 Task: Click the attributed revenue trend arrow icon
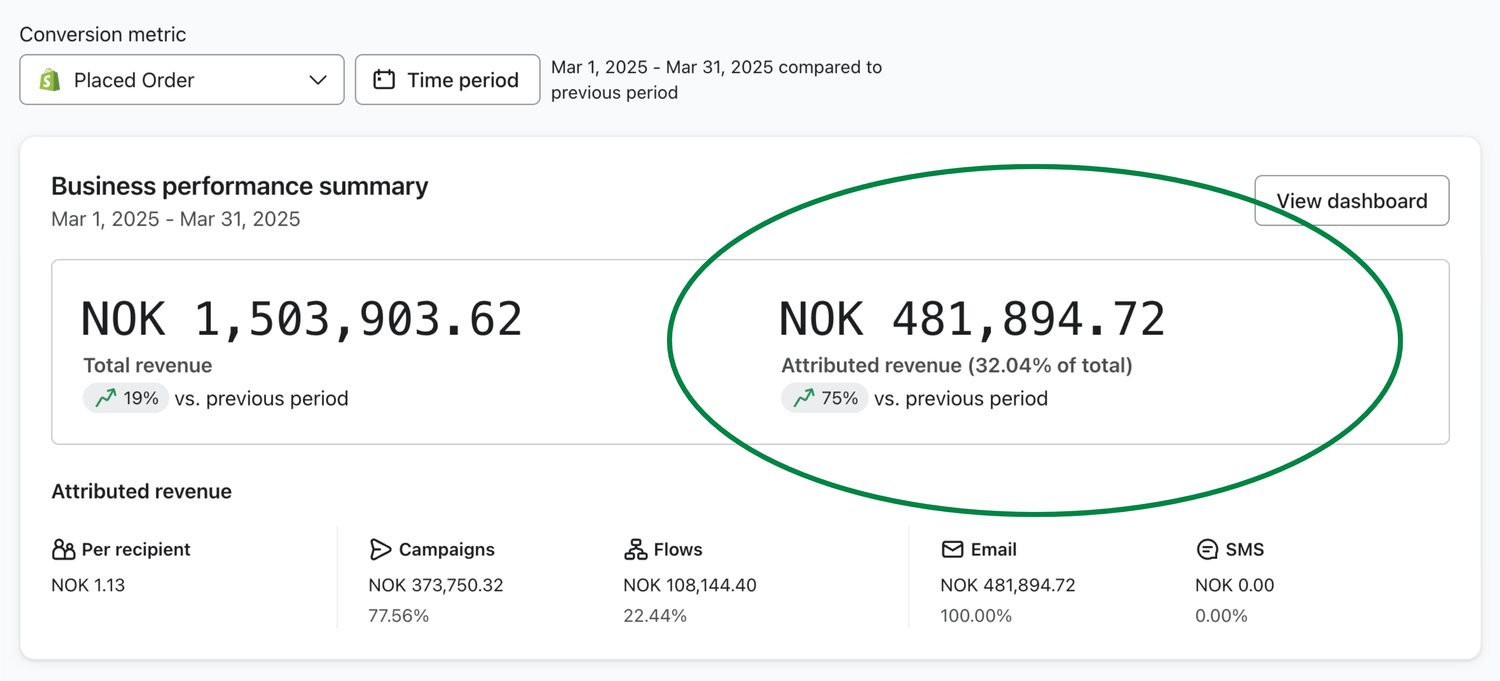coord(804,399)
